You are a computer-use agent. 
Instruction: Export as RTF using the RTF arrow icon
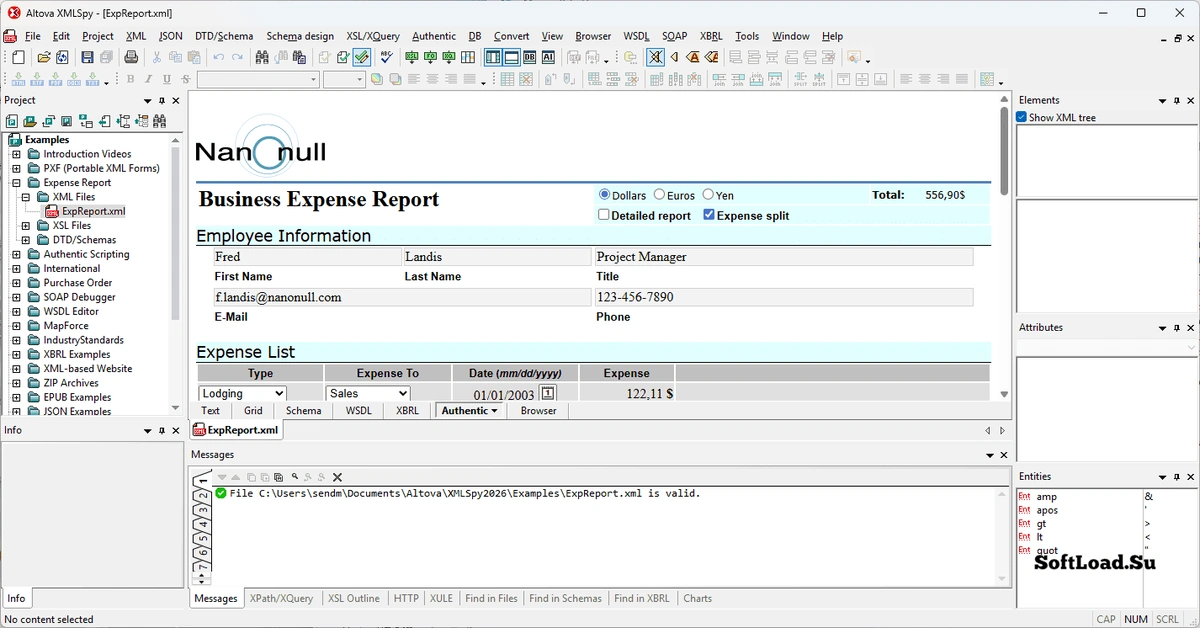click(x=37, y=80)
